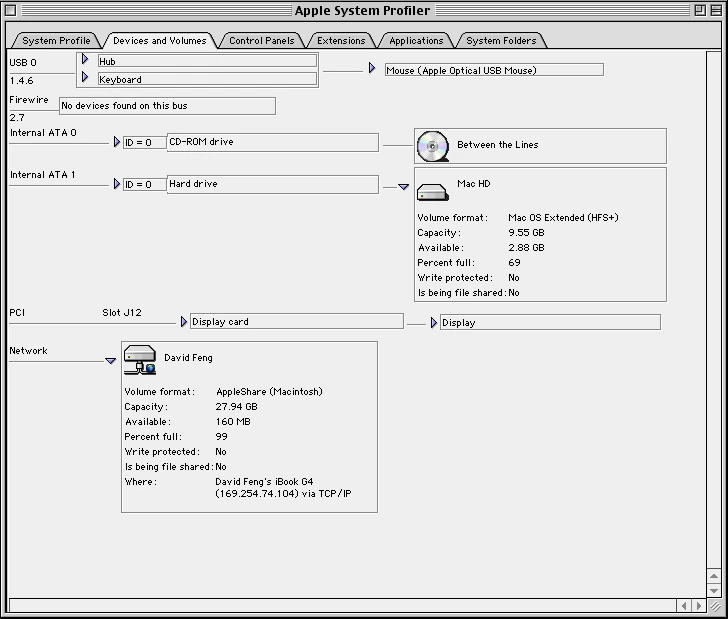Click the Display card field
Screen dimensions: 728x619
[x=297, y=321]
